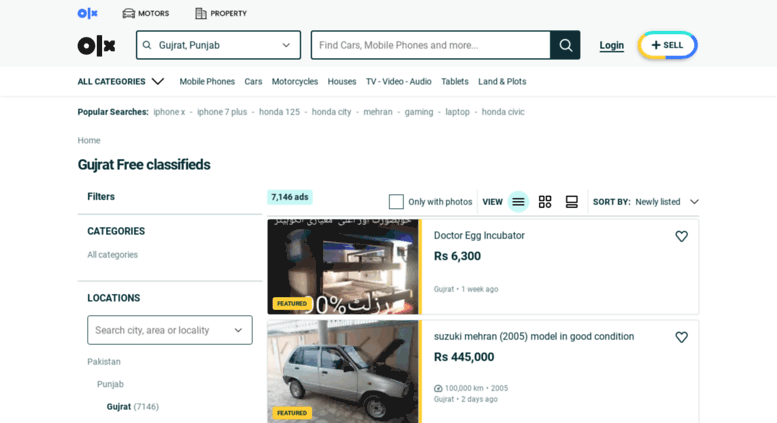Viewport: 777px width, 423px height.
Task: Select Gujrat (7146) location
Action: tap(133, 407)
